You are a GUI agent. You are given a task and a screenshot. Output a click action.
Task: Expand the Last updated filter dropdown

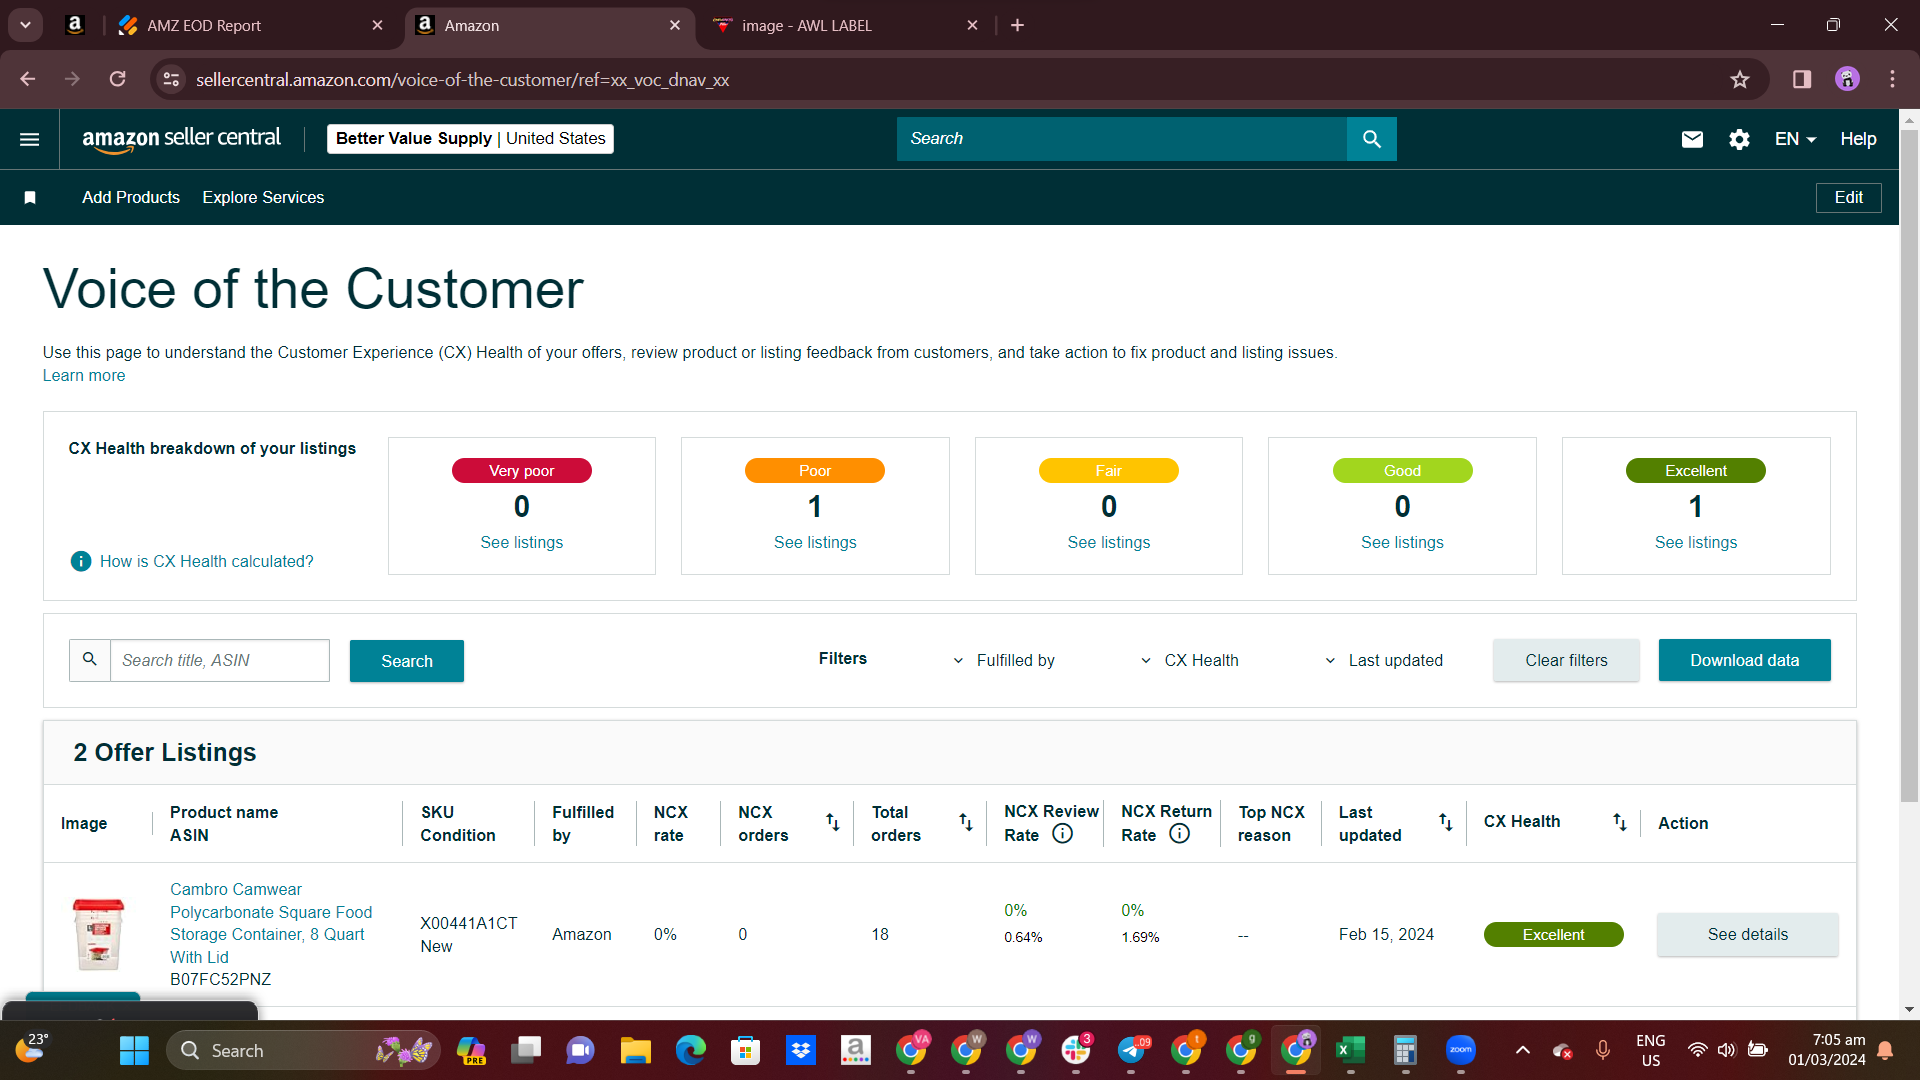(x=1384, y=661)
